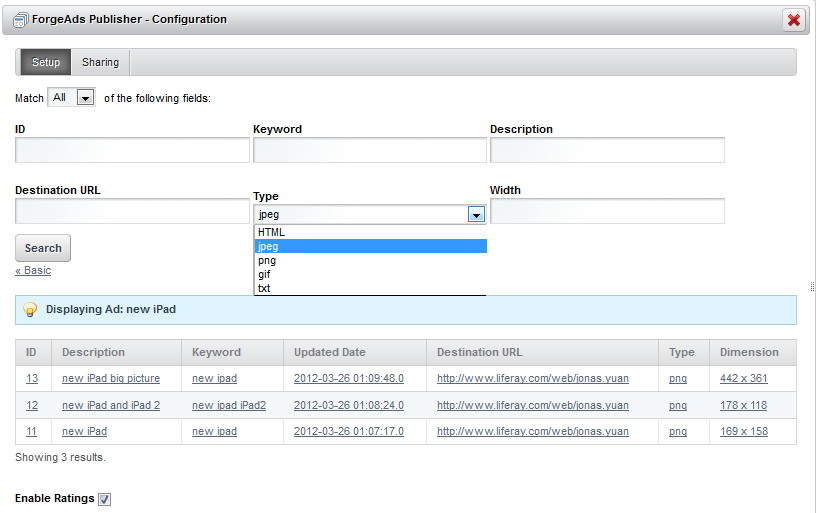Click the png type link in row 11
The image size is (816, 513).
678,432
